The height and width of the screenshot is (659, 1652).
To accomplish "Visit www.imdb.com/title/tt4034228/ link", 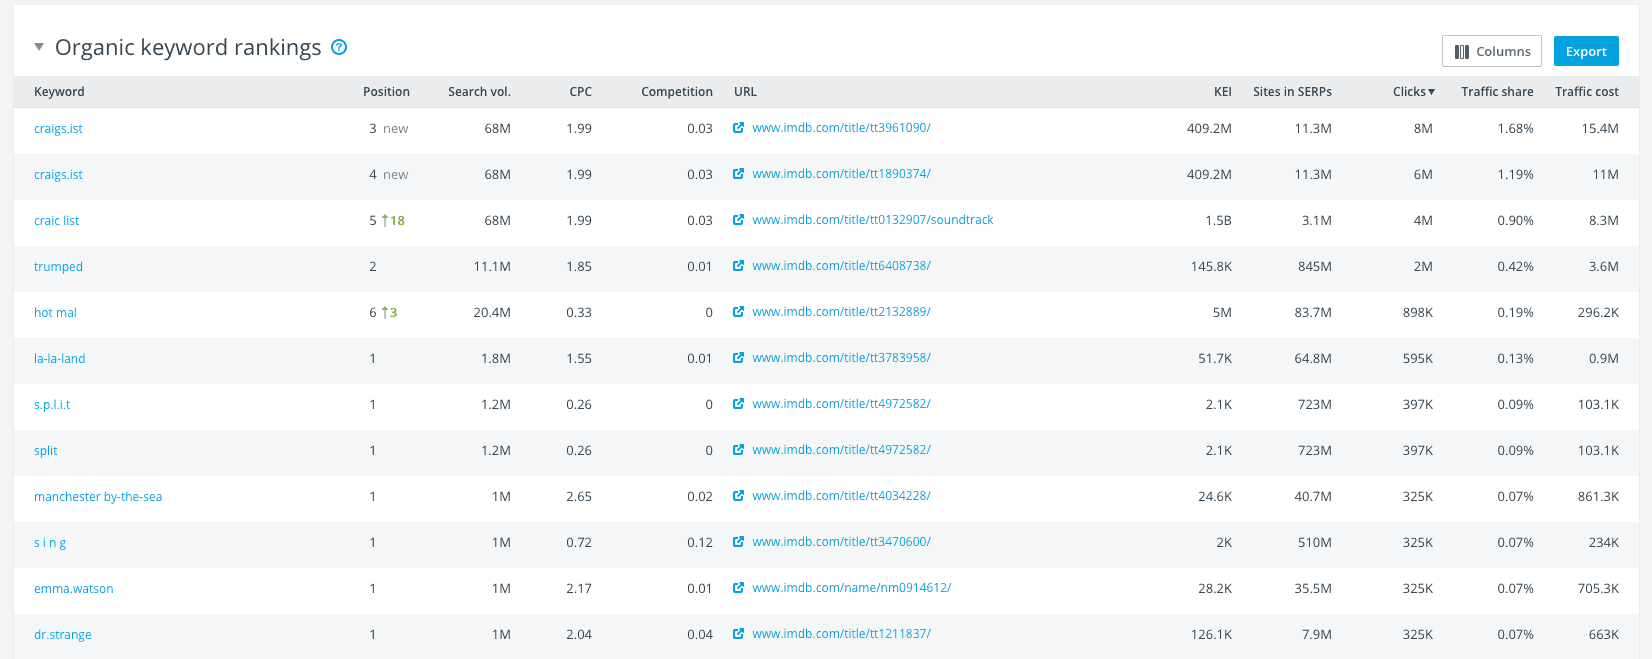I will pos(841,496).
